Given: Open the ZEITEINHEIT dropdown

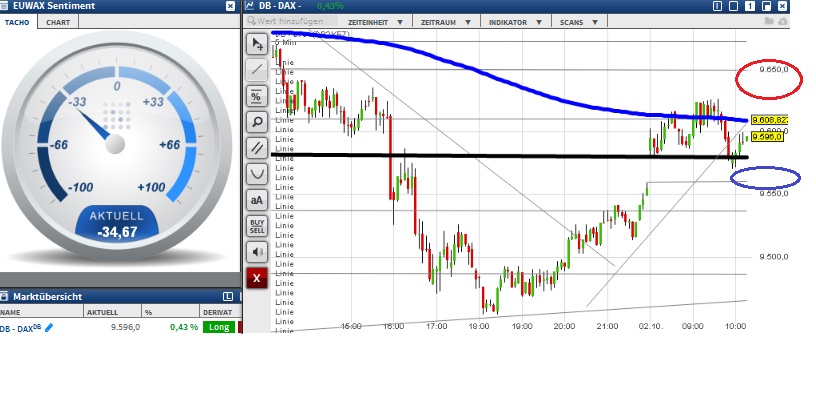Looking at the screenshot, I should (x=375, y=22).
